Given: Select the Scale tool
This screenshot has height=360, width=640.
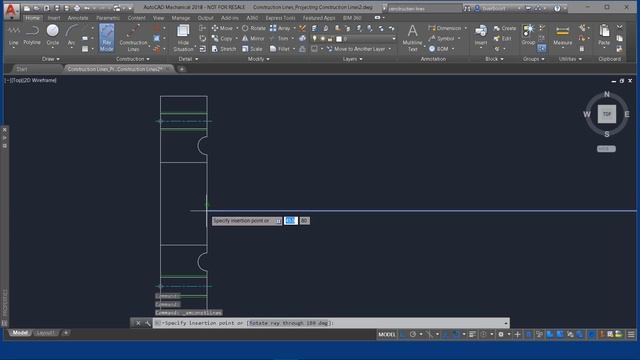Looking at the screenshot, I should point(252,49).
